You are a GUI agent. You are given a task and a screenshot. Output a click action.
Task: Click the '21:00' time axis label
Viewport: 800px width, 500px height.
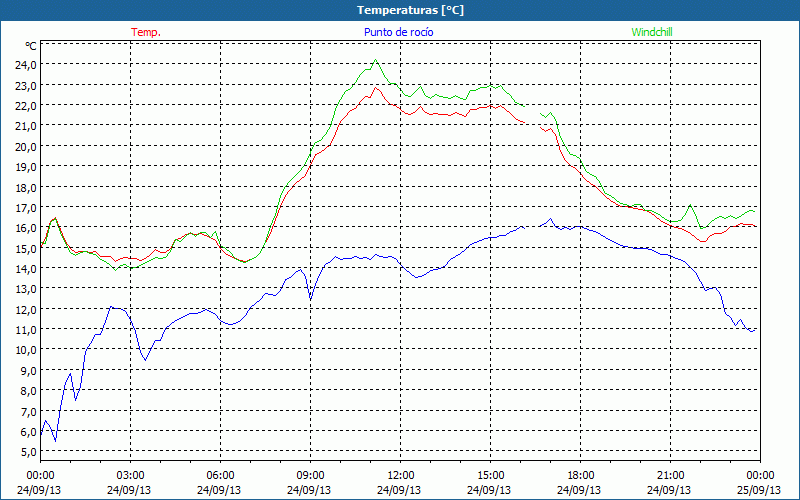click(x=670, y=475)
